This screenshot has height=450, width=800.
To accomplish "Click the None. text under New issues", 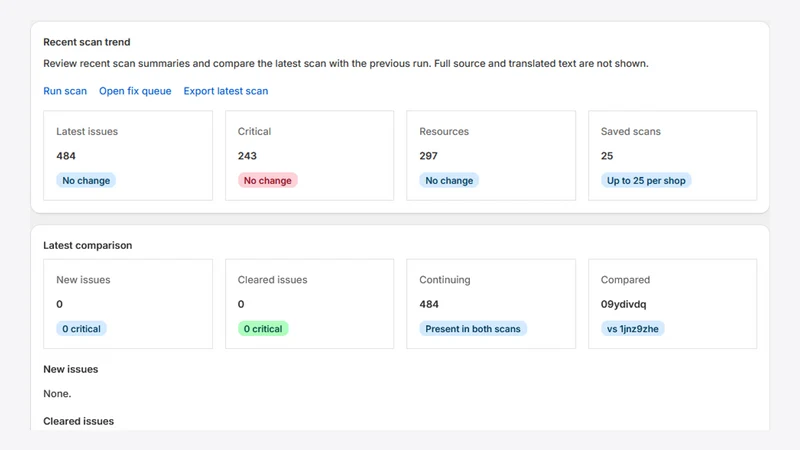I will point(57,393).
